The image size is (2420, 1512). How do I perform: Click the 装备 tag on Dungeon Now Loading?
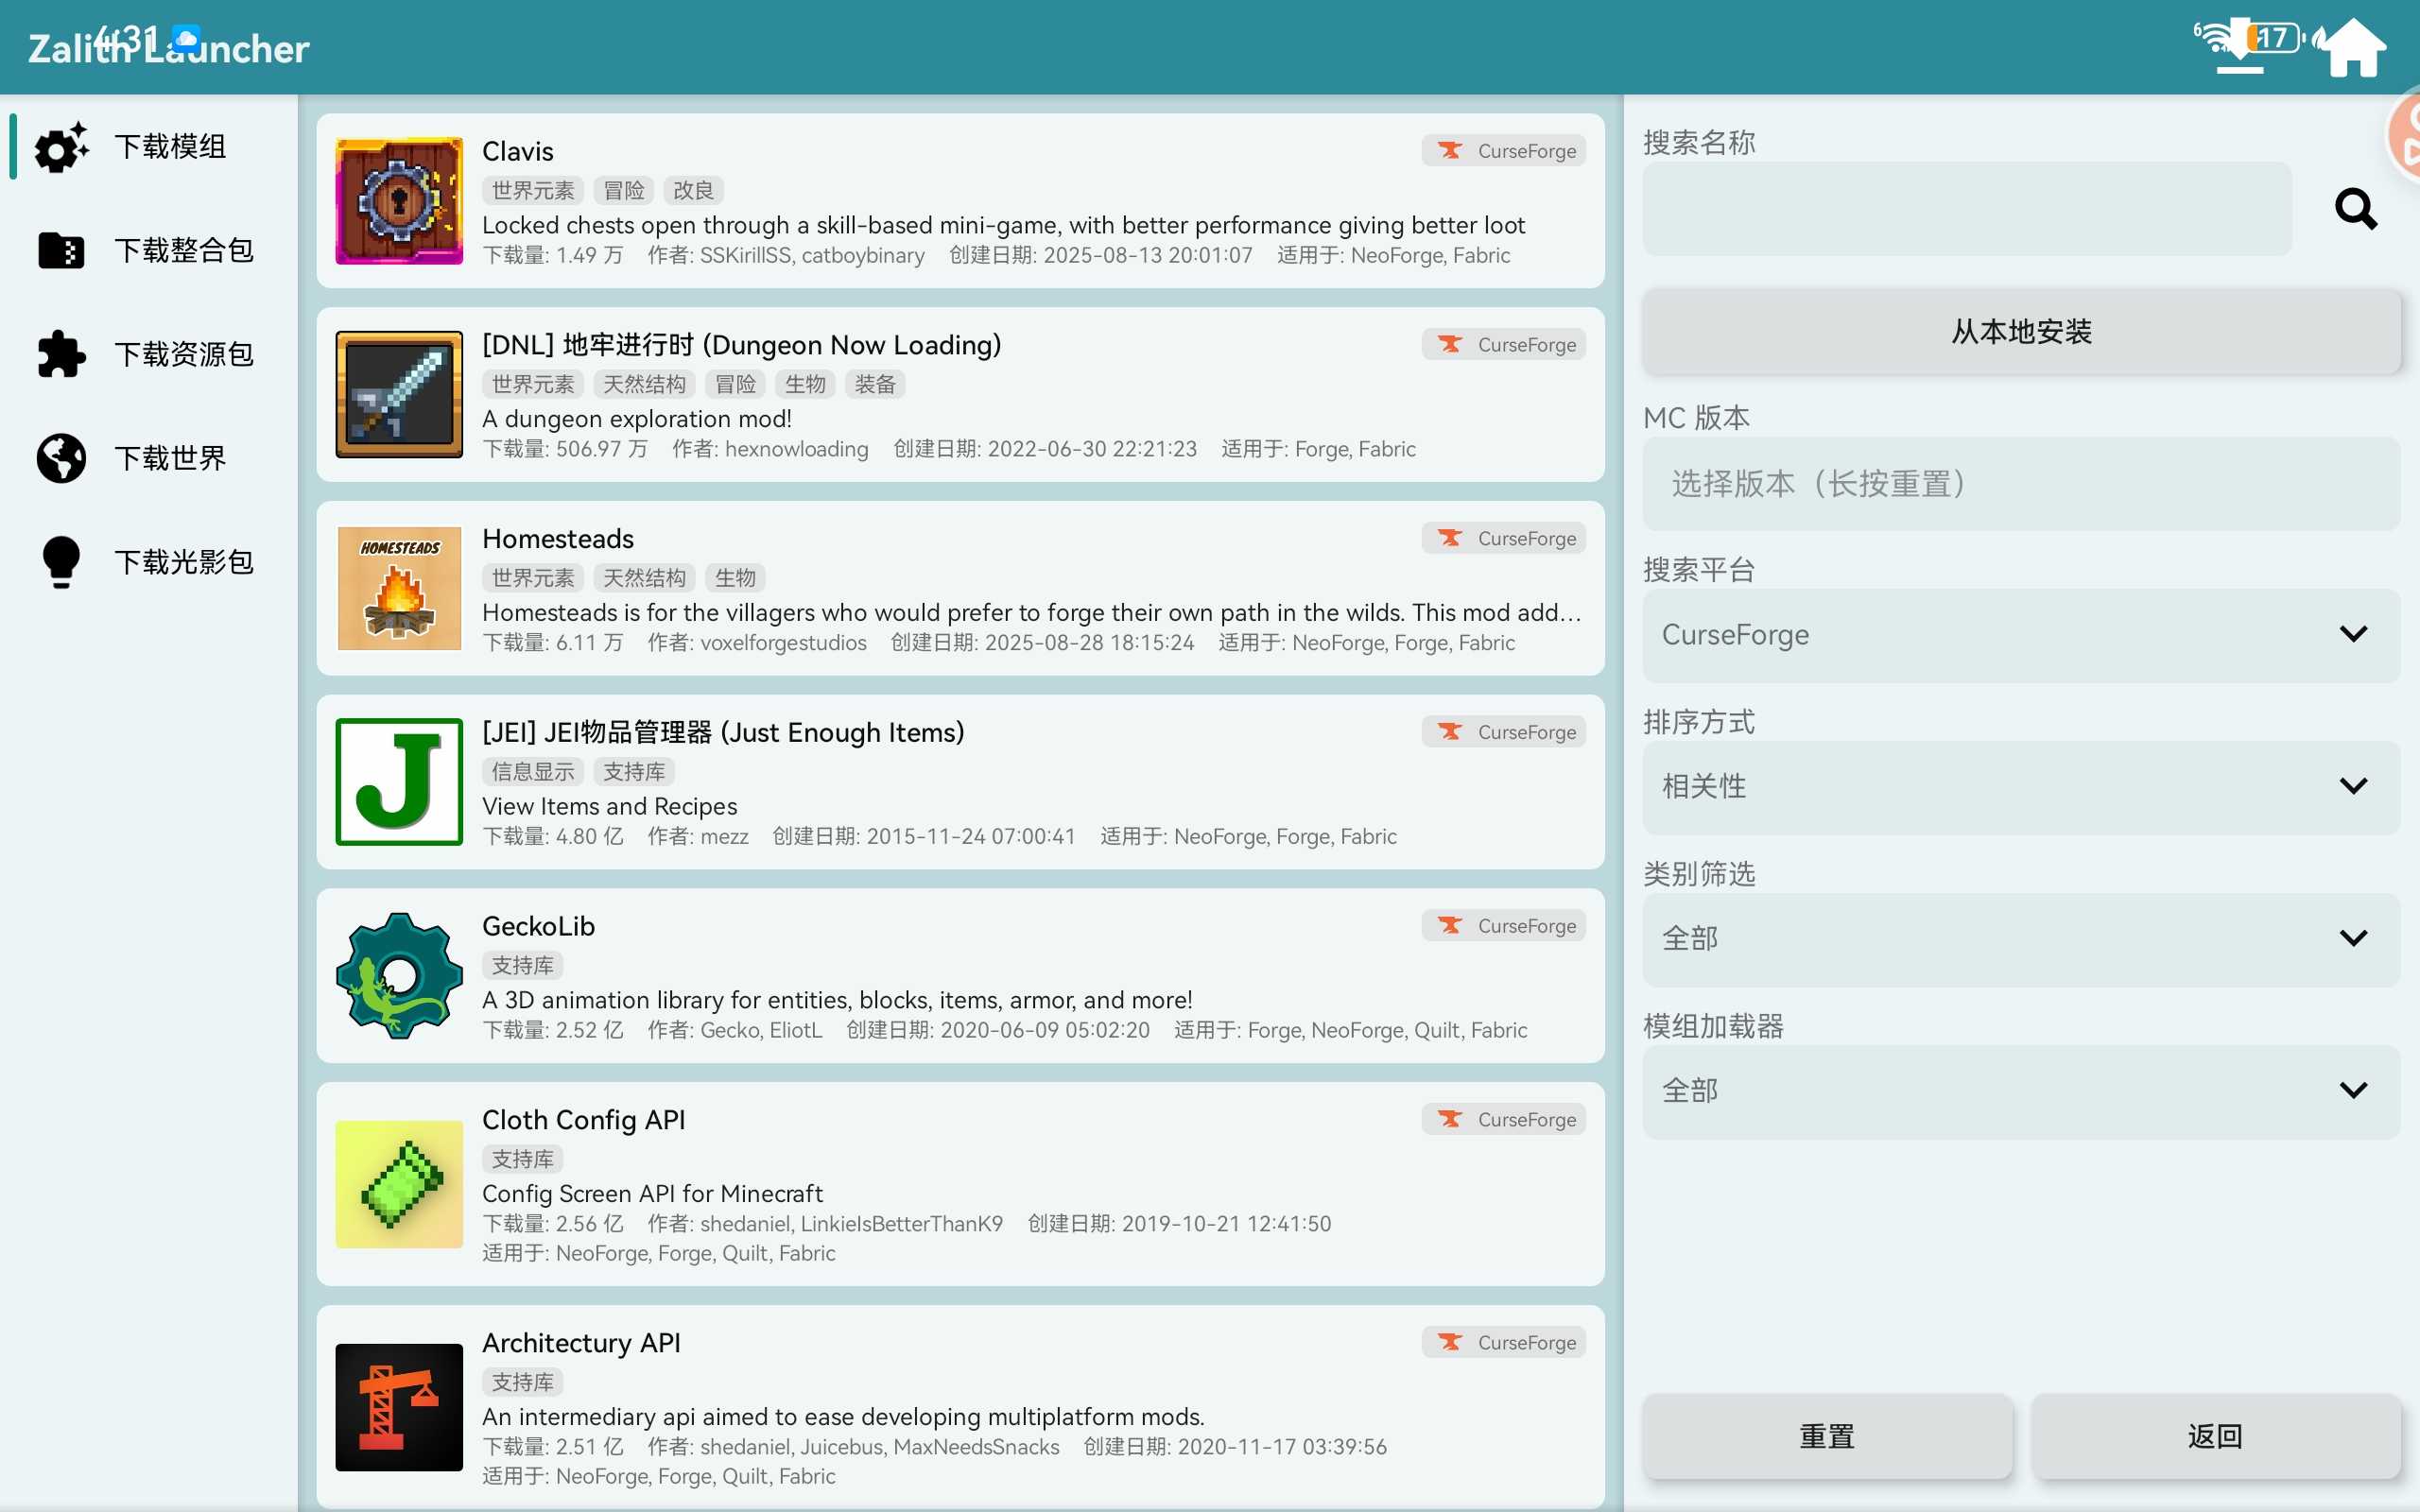pyautogui.click(x=875, y=384)
